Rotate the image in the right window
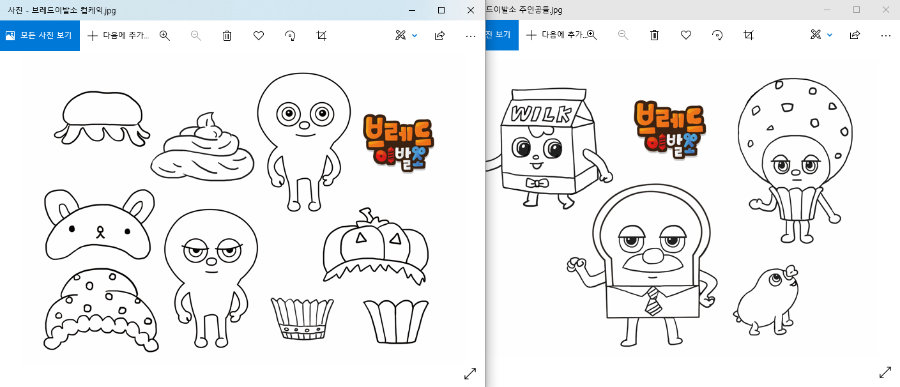This screenshot has height=387, width=900. pos(717,35)
